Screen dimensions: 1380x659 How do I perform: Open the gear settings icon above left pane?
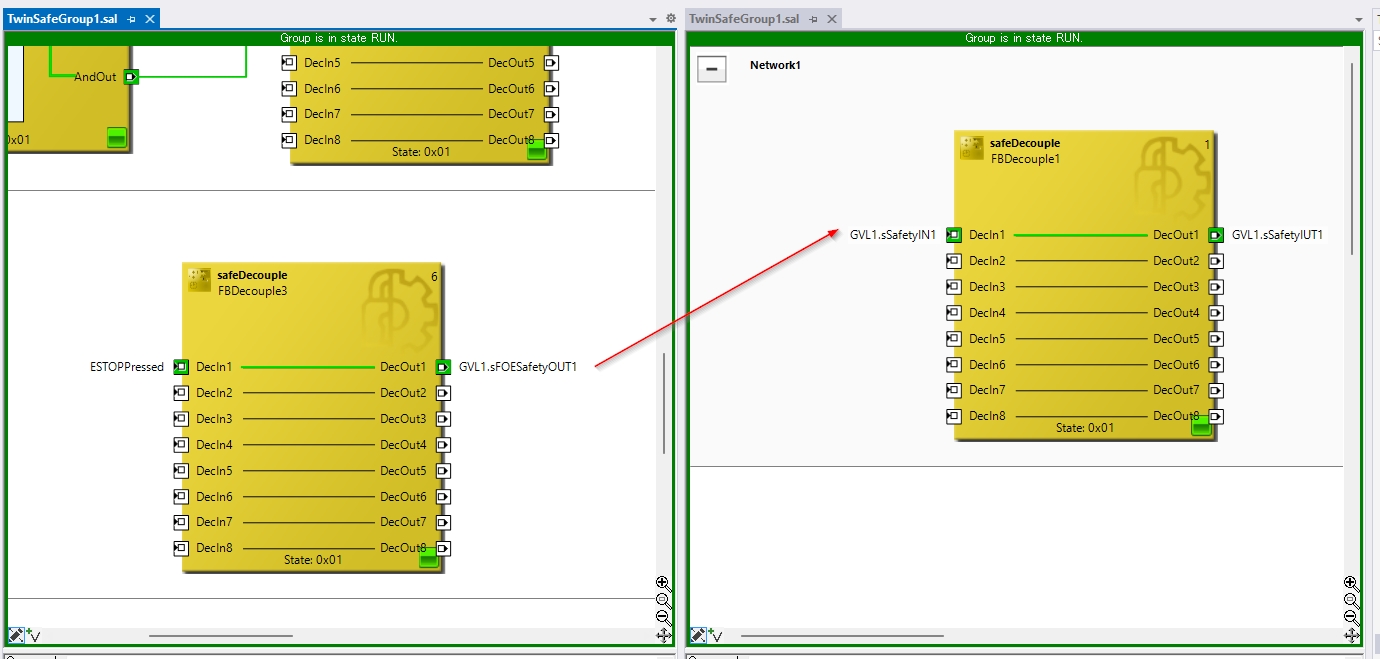point(671,19)
